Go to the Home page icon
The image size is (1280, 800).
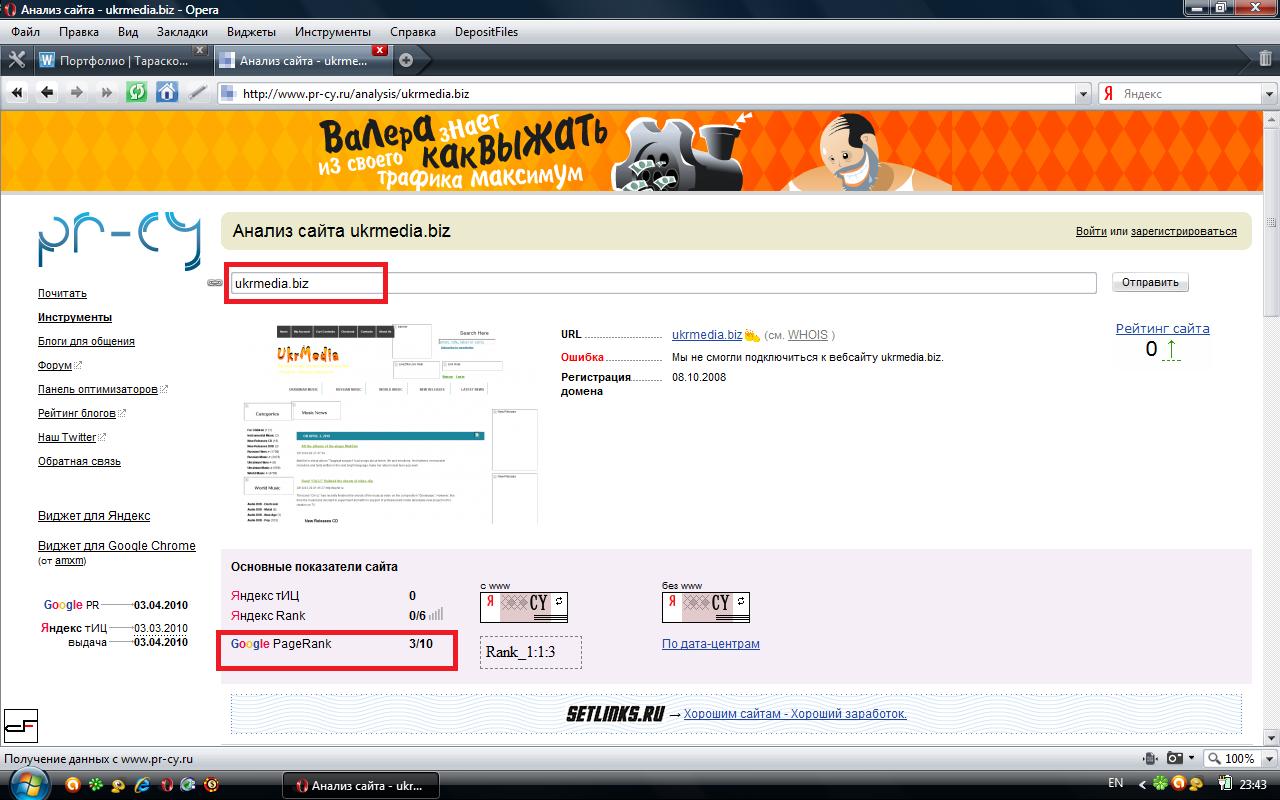pyautogui.click(x=167, y=93)
